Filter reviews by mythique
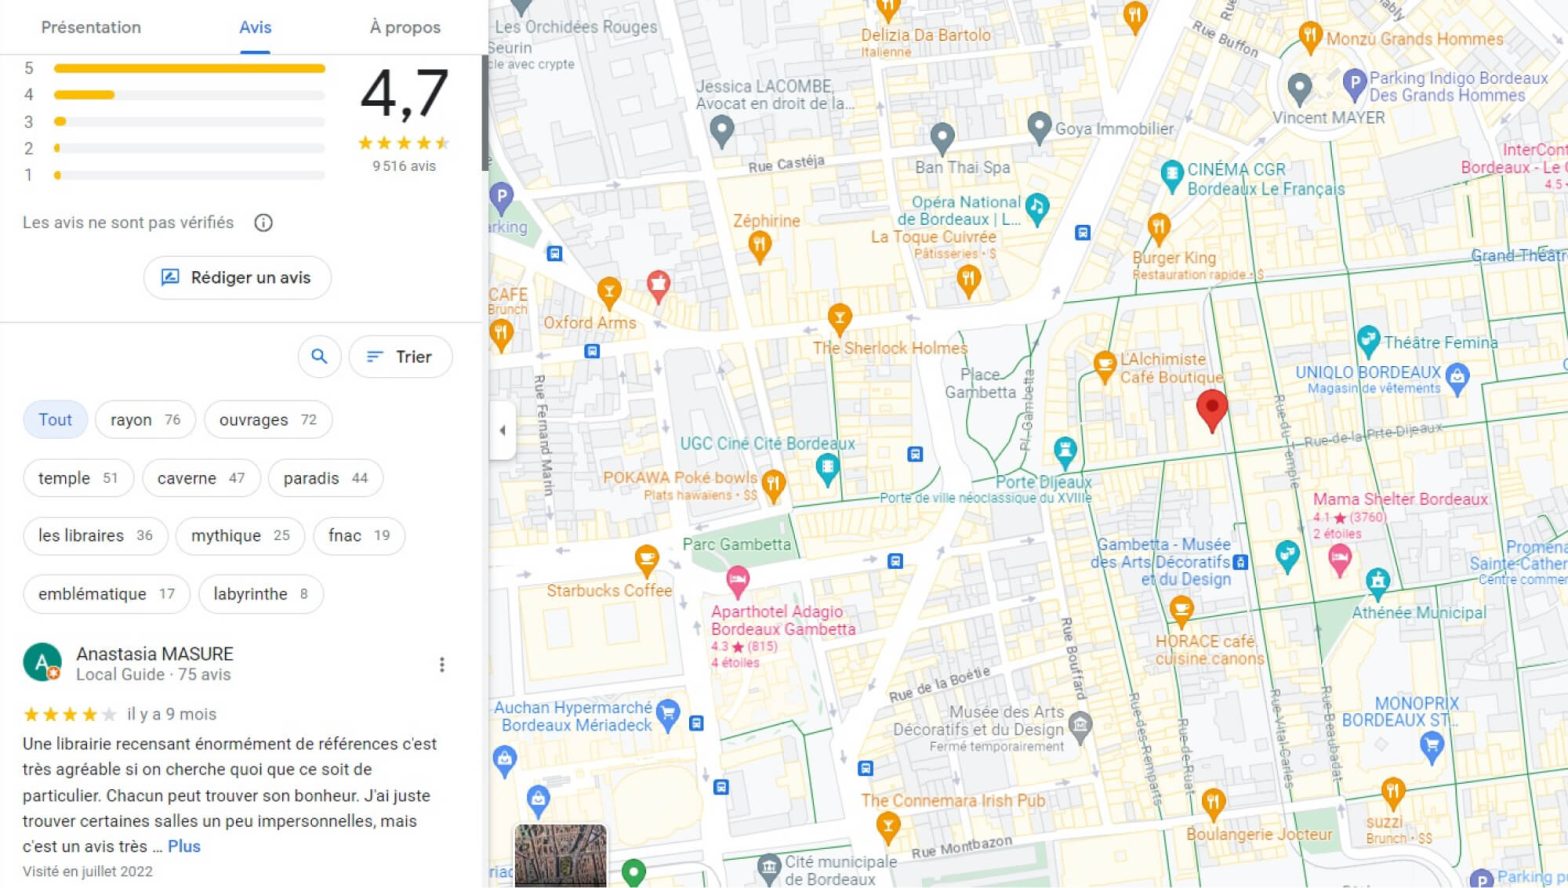The height and width of the screenshot is (888, 1568). 240,536
